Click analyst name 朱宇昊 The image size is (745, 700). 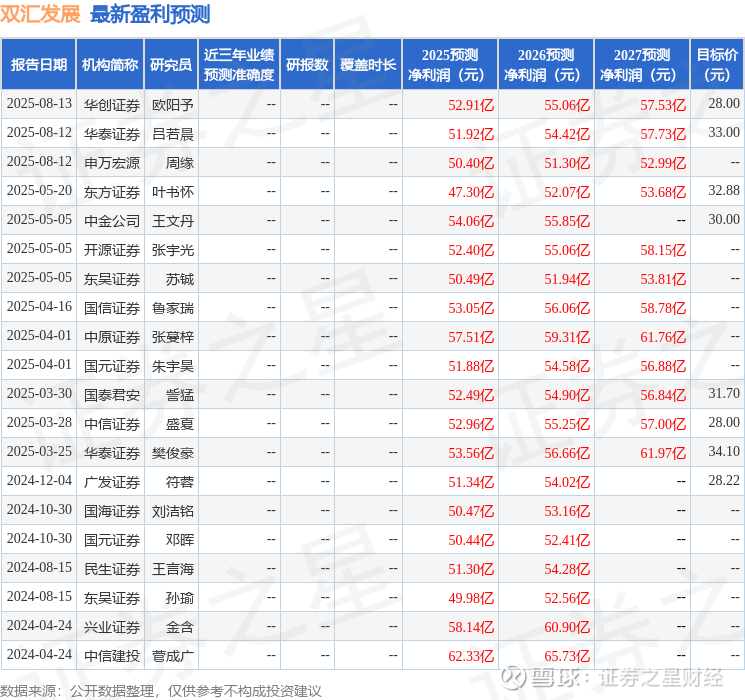(x=172, y=366)
